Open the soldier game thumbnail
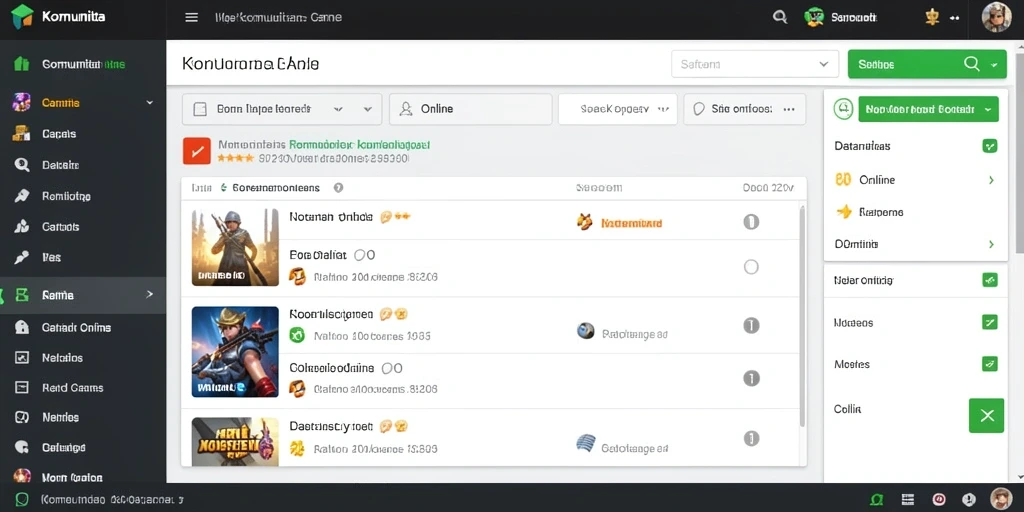Image resolution: width=1024 pixels, height=512 pixels. click(235, 247)
